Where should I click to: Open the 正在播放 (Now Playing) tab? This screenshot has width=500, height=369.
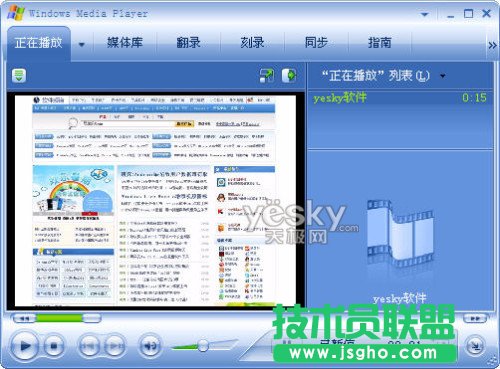coord(38,43)
